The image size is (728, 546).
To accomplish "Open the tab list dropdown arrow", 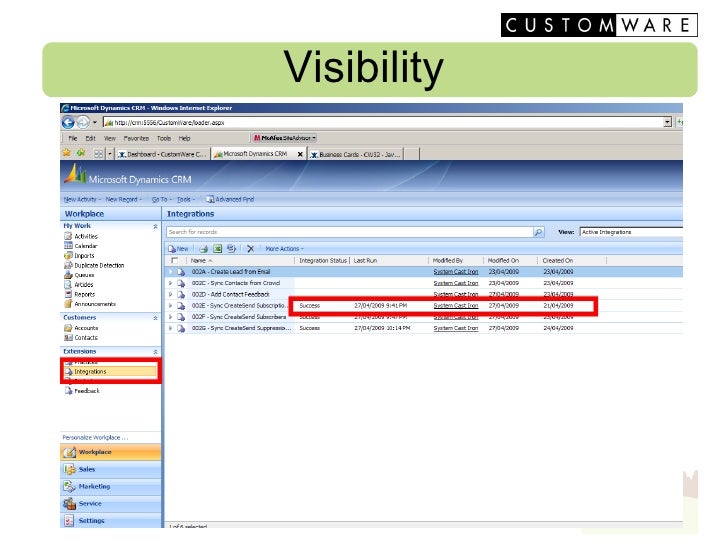I will click(x=110, y=154).
